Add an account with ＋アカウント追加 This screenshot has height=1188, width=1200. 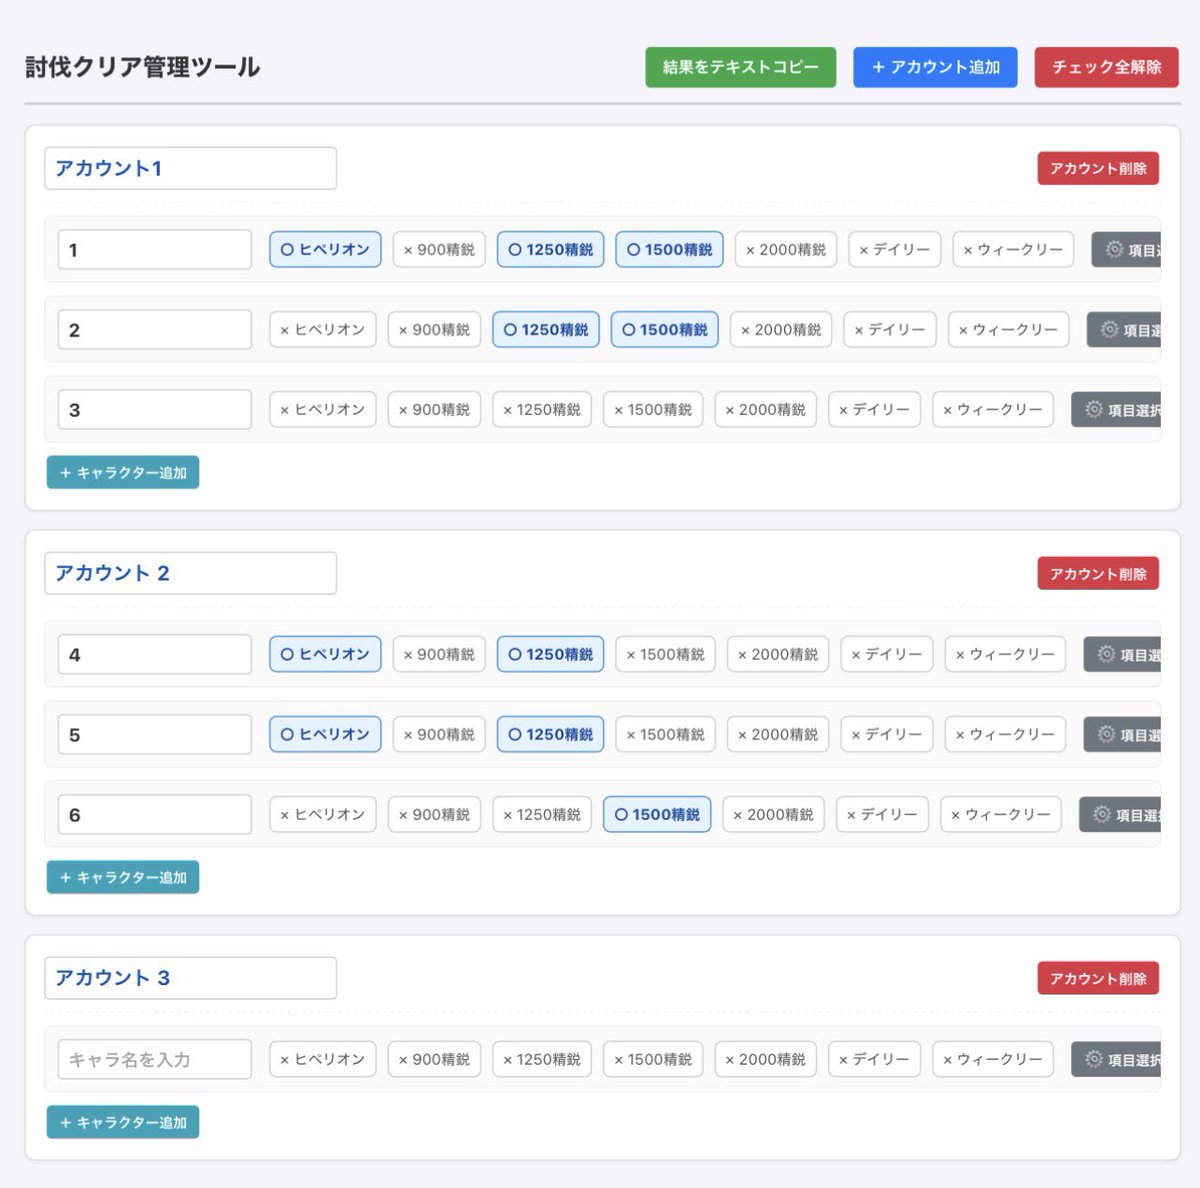(x=935, y=67)
